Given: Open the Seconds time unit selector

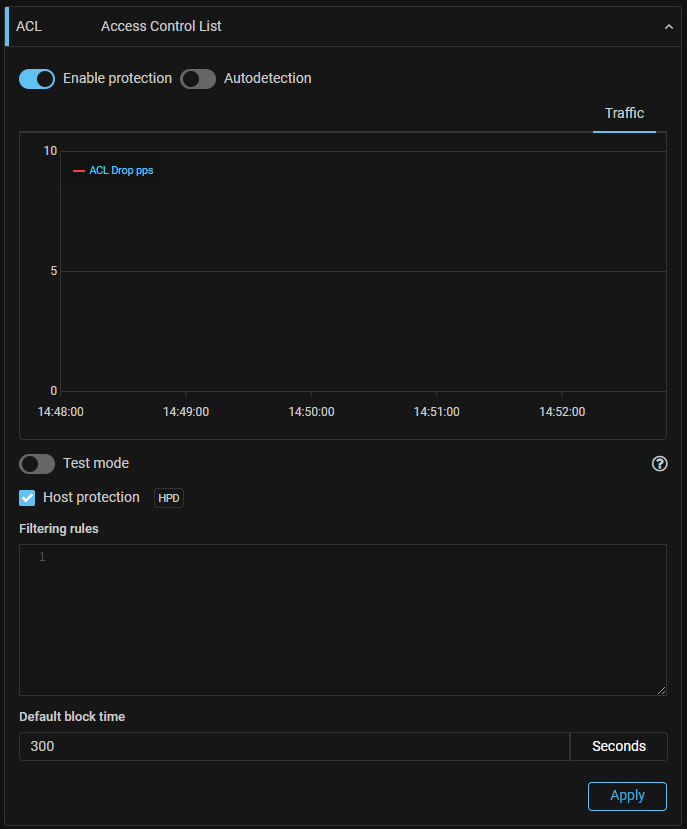Looking at the screenshot, I should 618,746.
